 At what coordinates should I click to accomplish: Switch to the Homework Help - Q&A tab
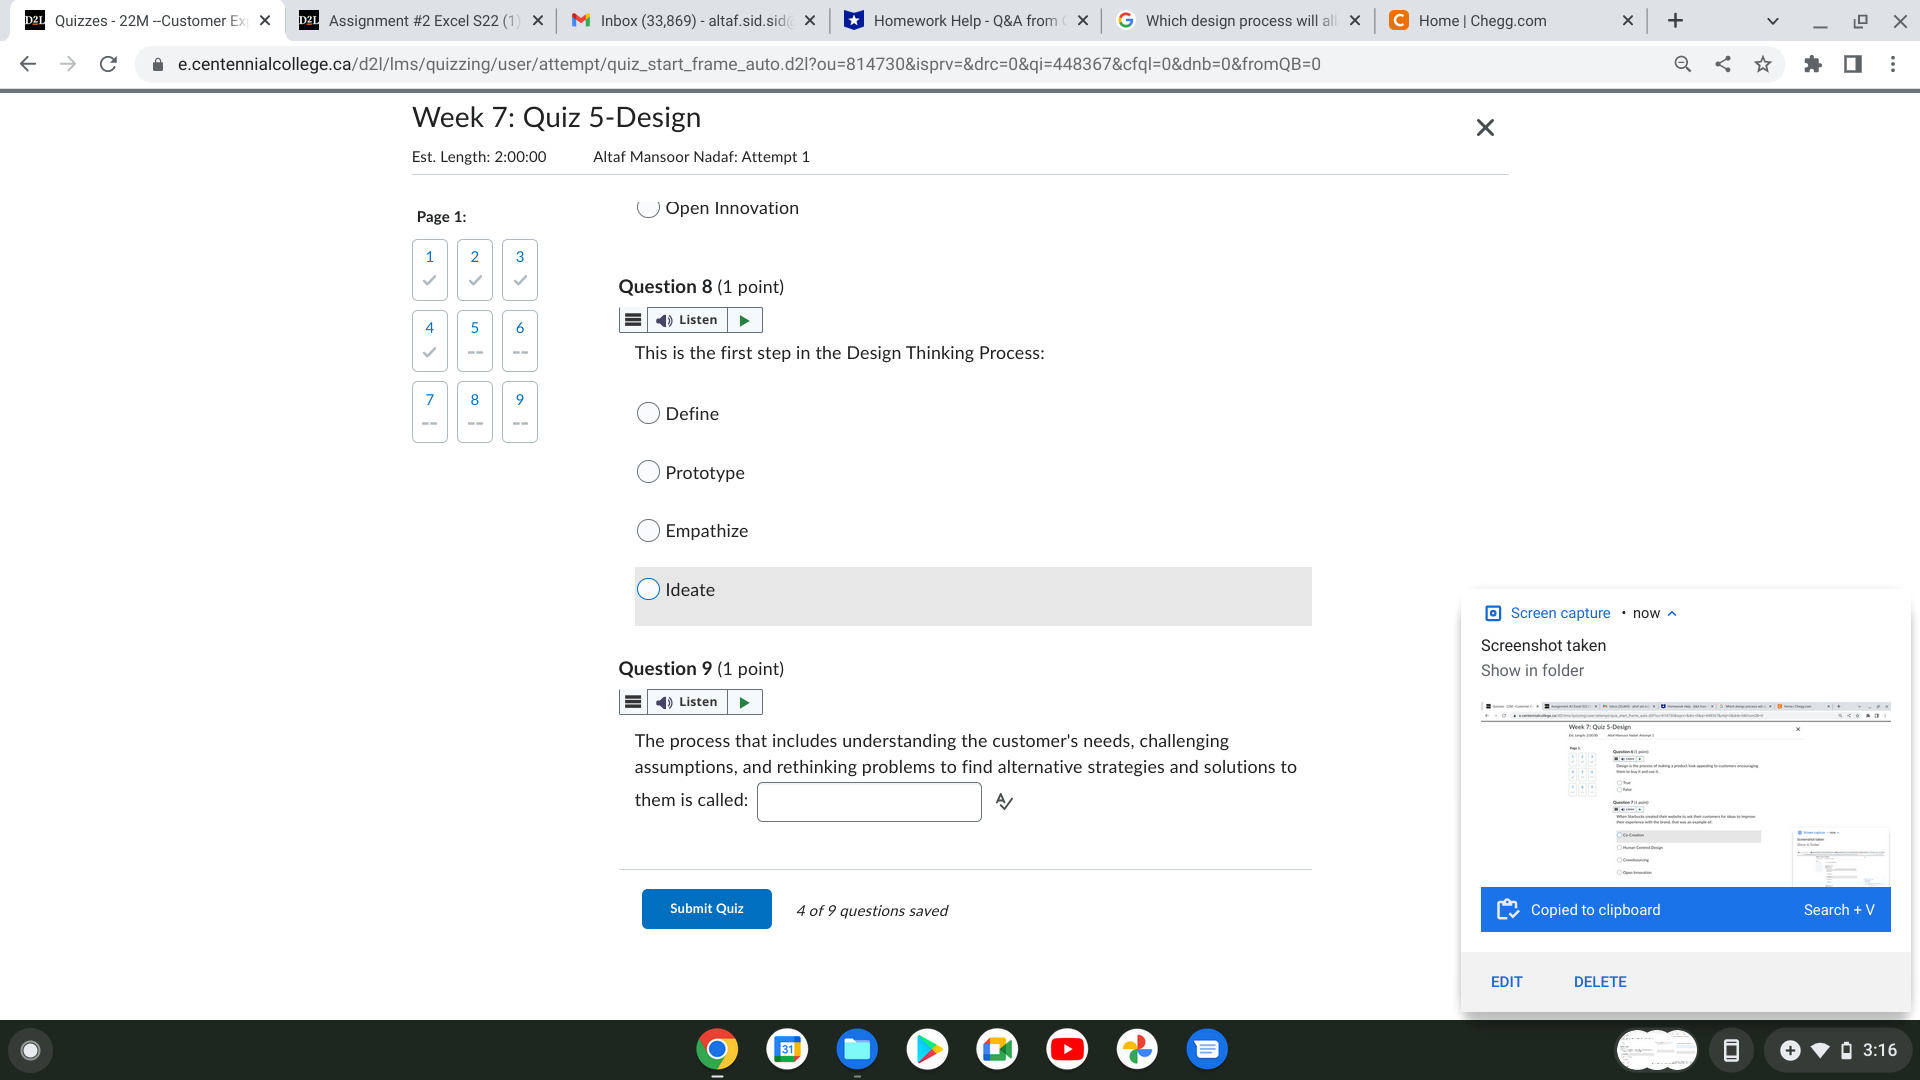pos(960,20)
